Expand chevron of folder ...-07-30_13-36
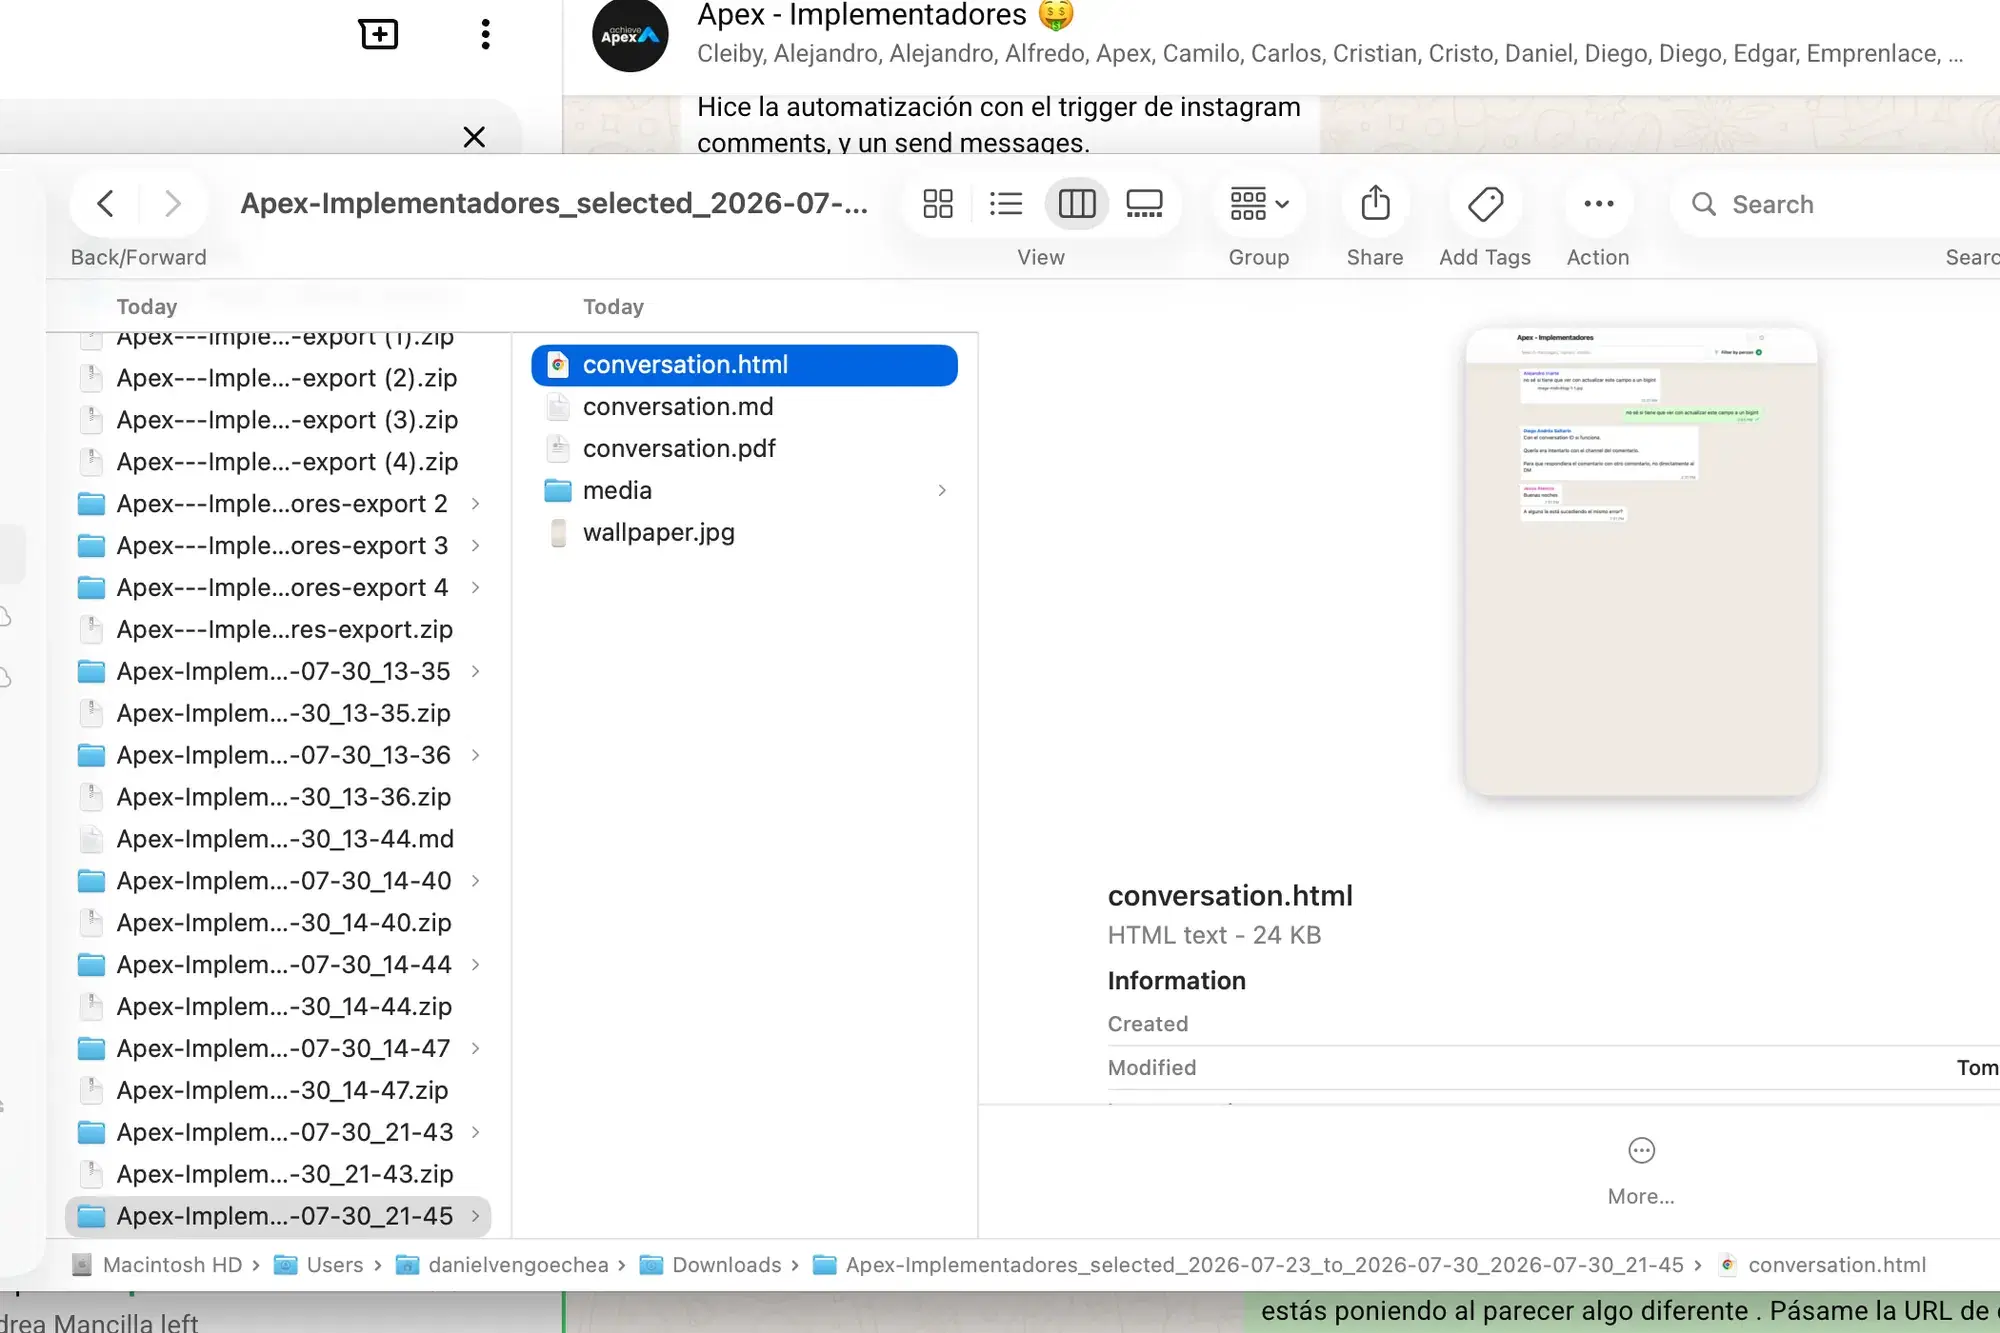 [x=476, y=756]
